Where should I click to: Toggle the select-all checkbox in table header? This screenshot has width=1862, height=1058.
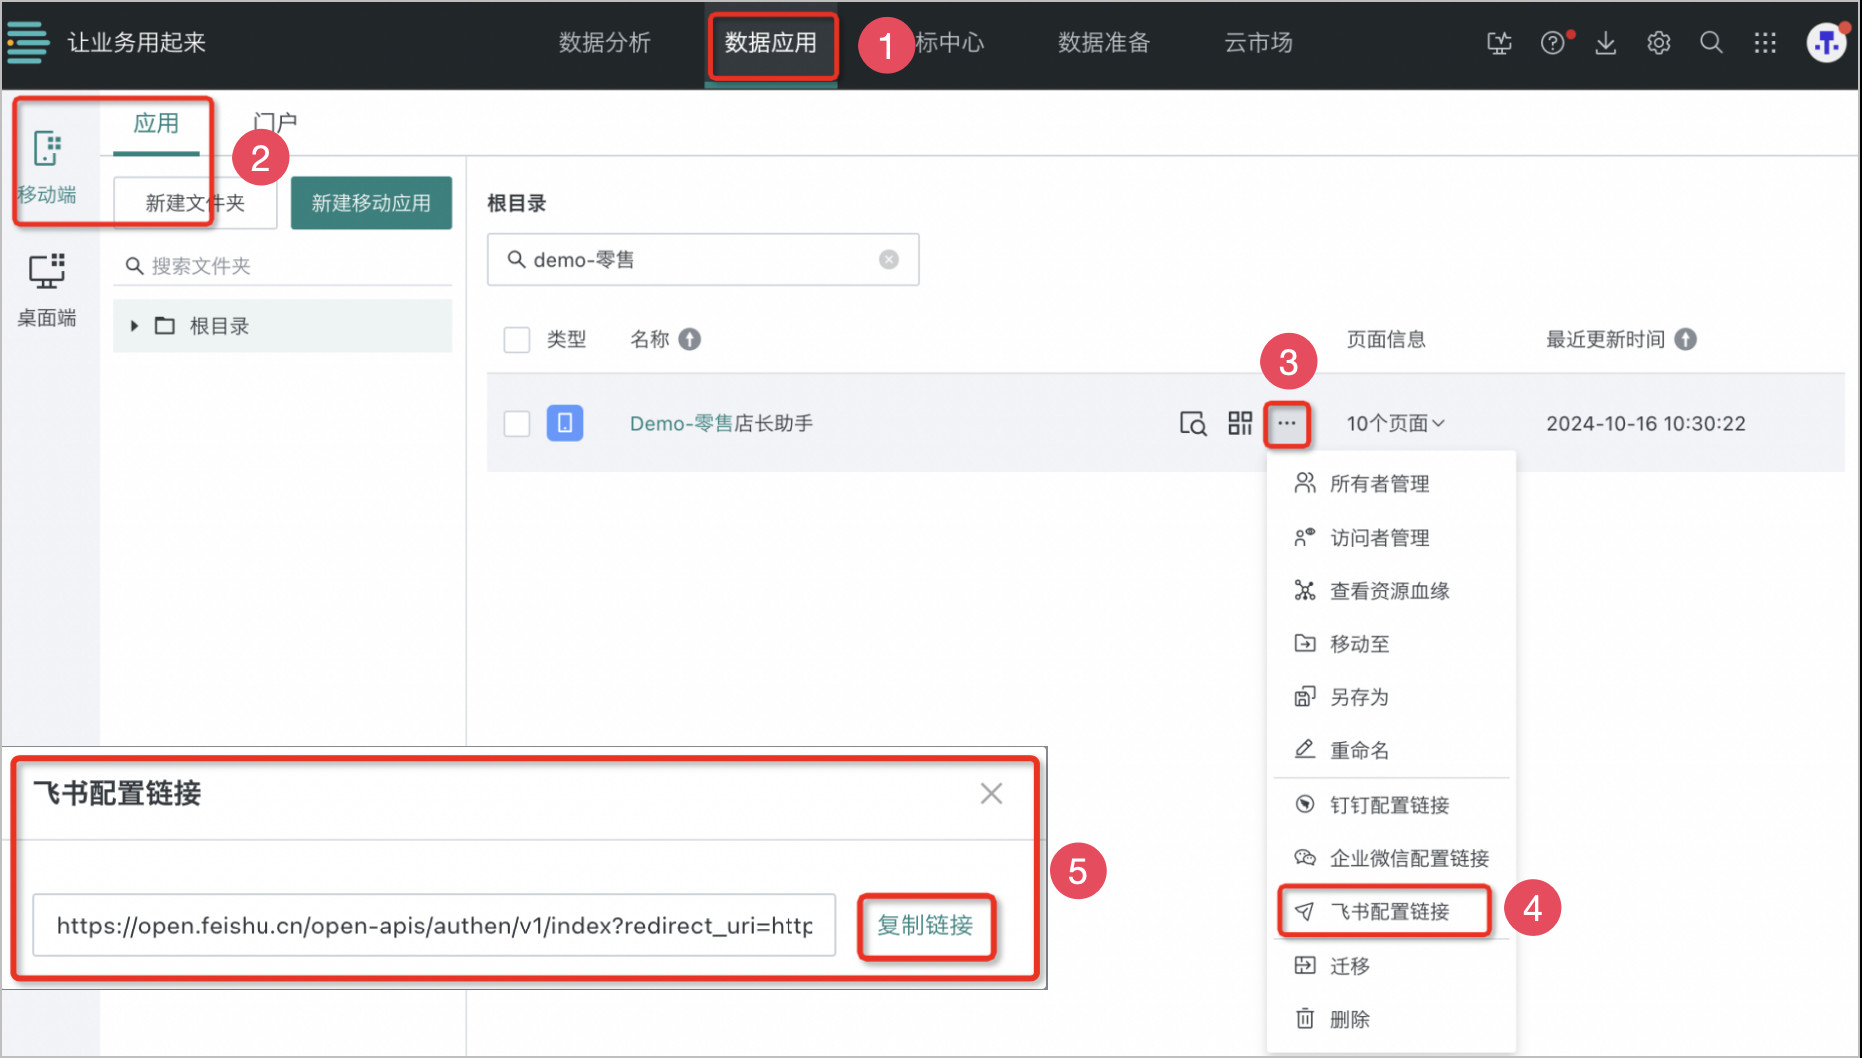(517, 340)
